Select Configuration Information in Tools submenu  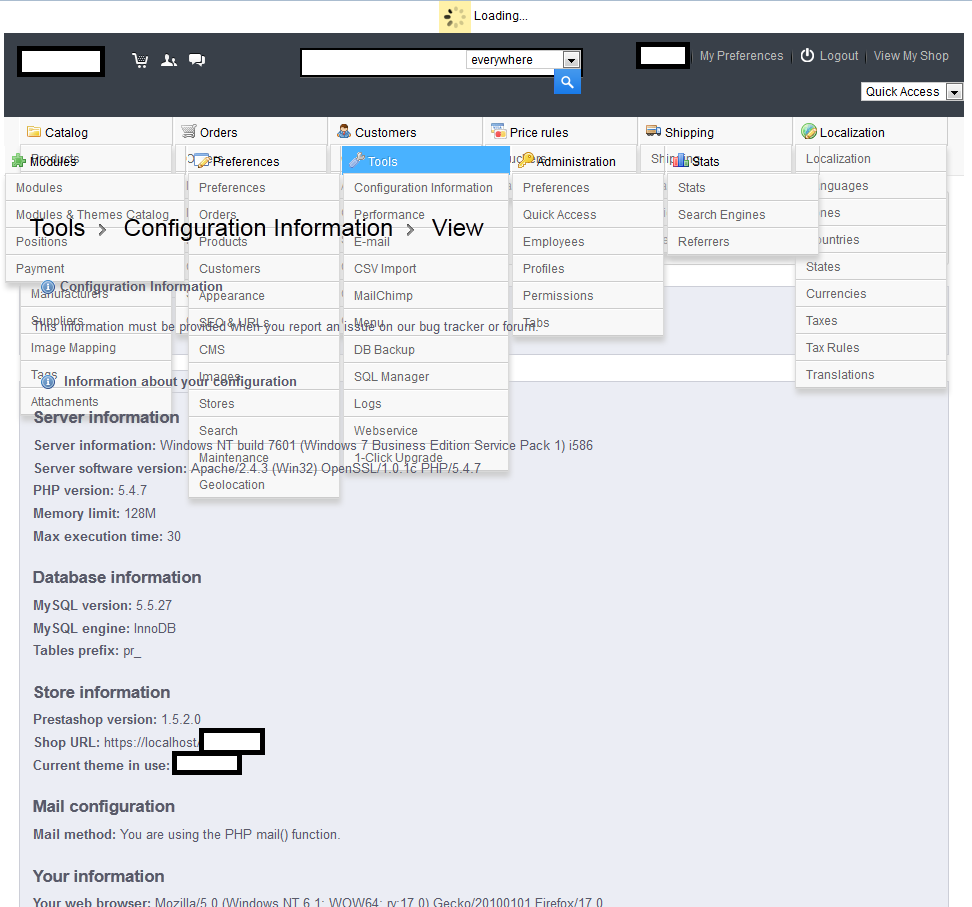(x=425, y=188)
